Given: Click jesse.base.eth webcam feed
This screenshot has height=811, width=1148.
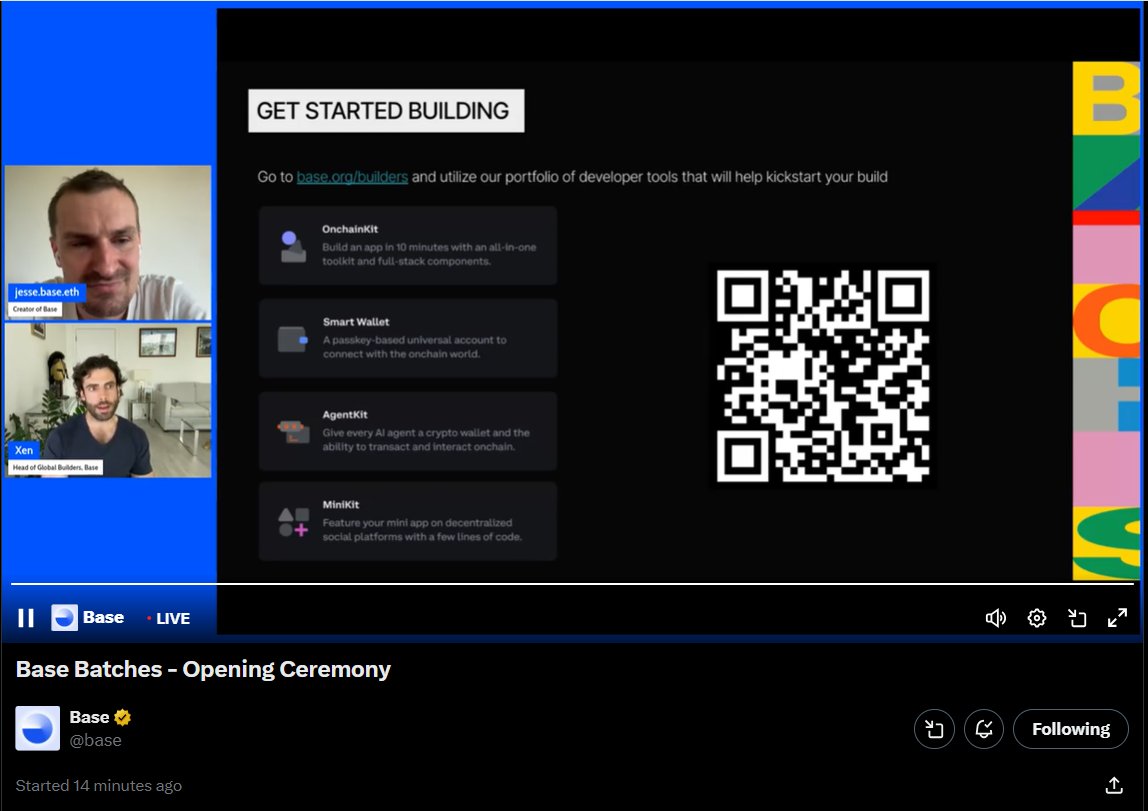Looking at the screenshot, I should pos(108,243).
